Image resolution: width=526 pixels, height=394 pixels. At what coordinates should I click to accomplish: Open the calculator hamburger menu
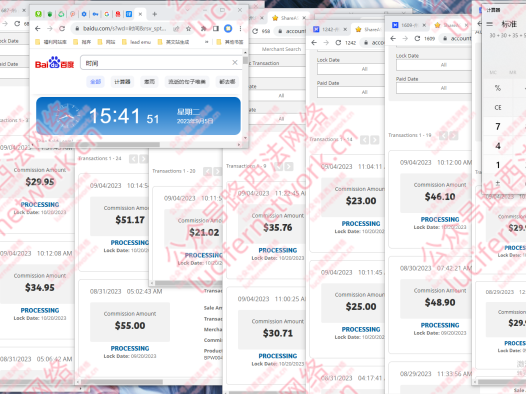tap(490, 24)
